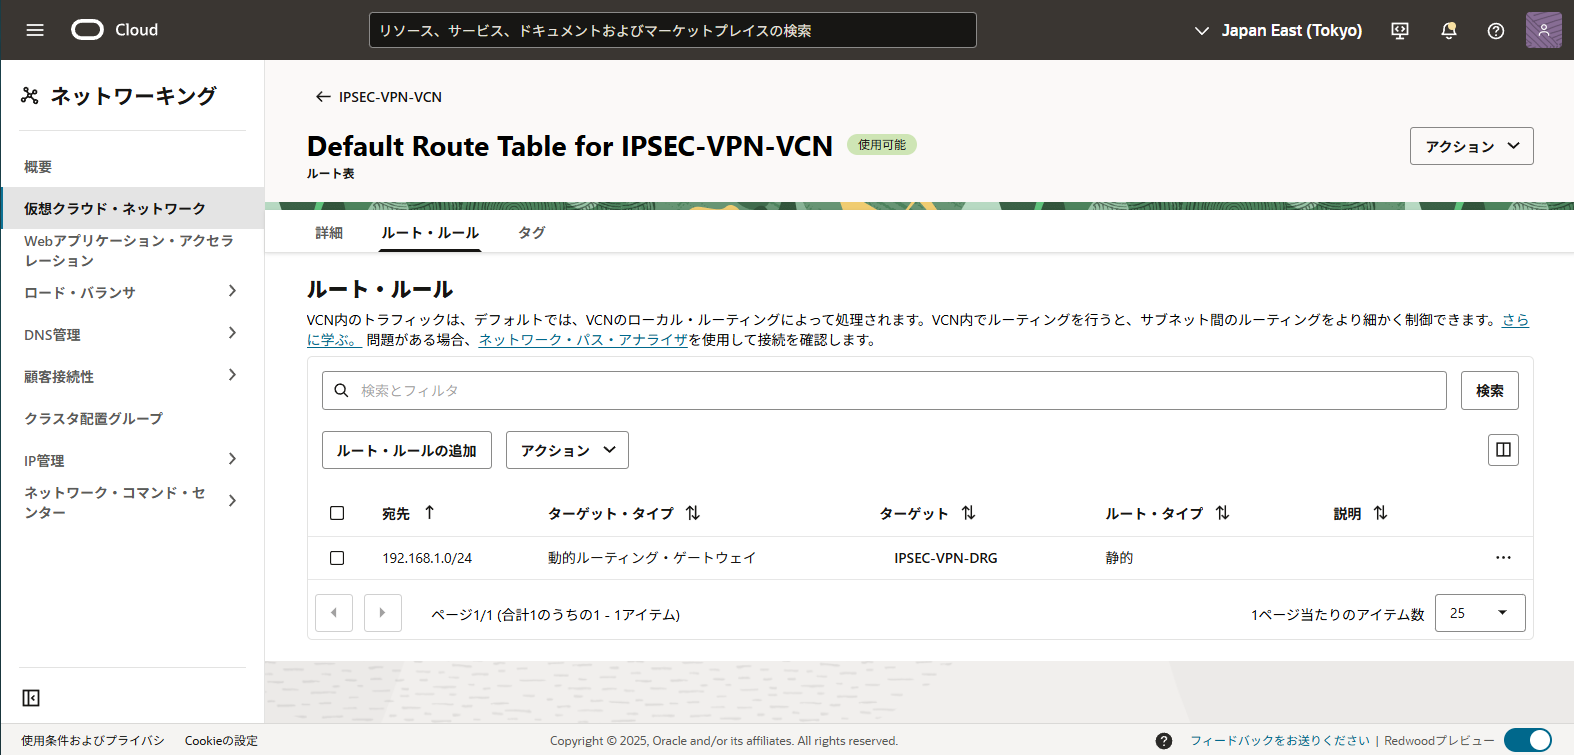This screenshot has width=1574, height=755.
Task: Open 使用条件およびプライバシ link
Action: pyautogui.click(x=93, y=741)
